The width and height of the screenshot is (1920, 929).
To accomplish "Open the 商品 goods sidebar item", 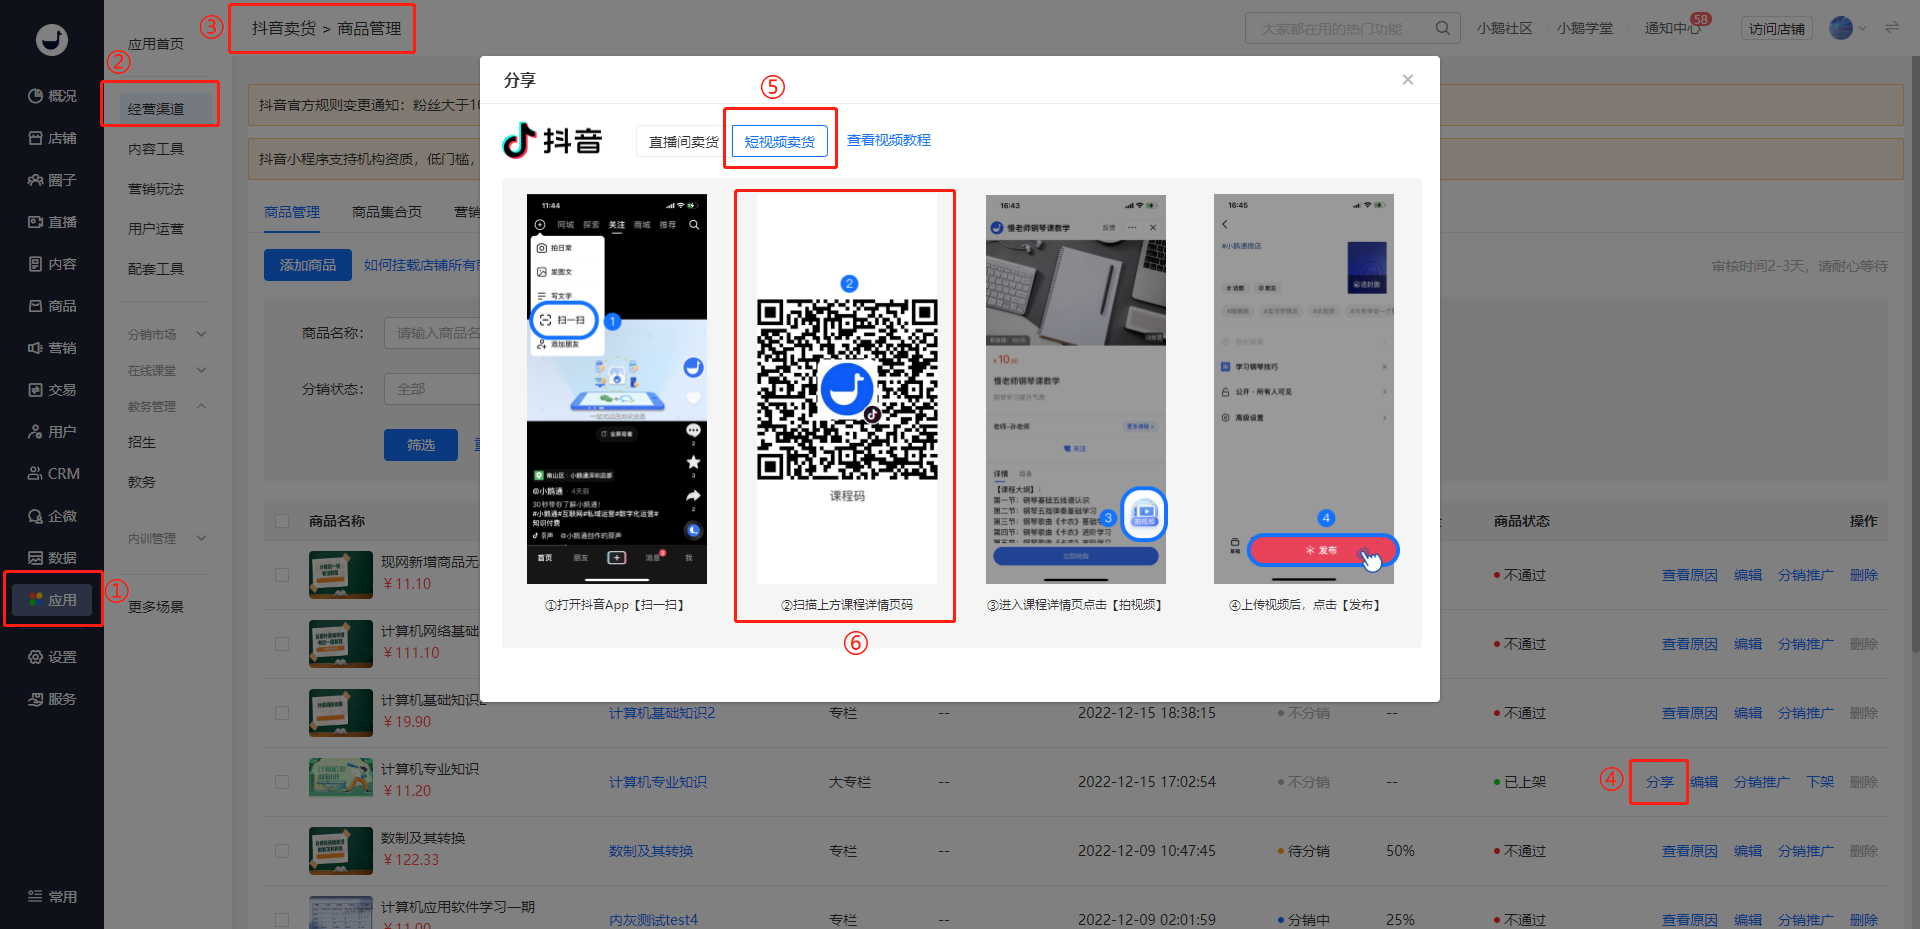I will (52, 306).
